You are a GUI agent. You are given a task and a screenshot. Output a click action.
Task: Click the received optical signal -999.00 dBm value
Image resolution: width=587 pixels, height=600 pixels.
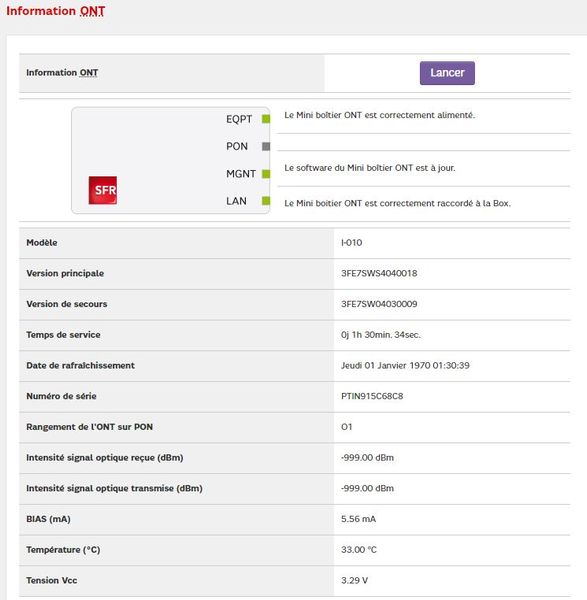367,458
